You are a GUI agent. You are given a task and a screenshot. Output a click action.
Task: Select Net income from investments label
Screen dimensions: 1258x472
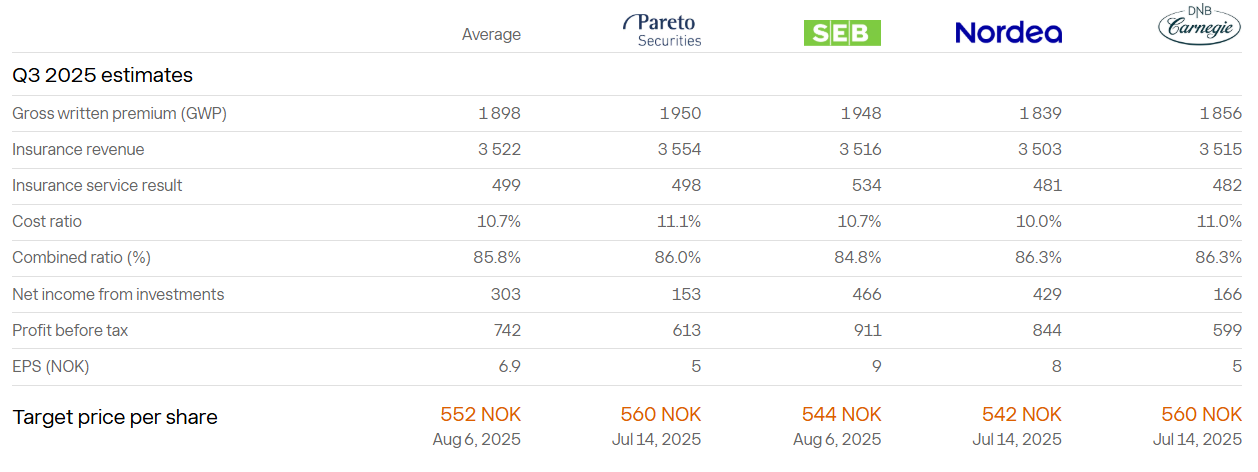coord(118,294)
